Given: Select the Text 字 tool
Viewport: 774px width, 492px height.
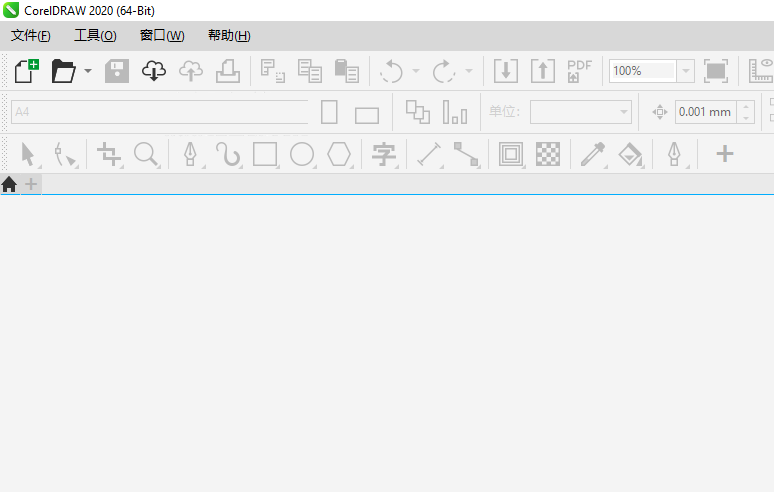Looking at the screenshot, I should (384, 154).
